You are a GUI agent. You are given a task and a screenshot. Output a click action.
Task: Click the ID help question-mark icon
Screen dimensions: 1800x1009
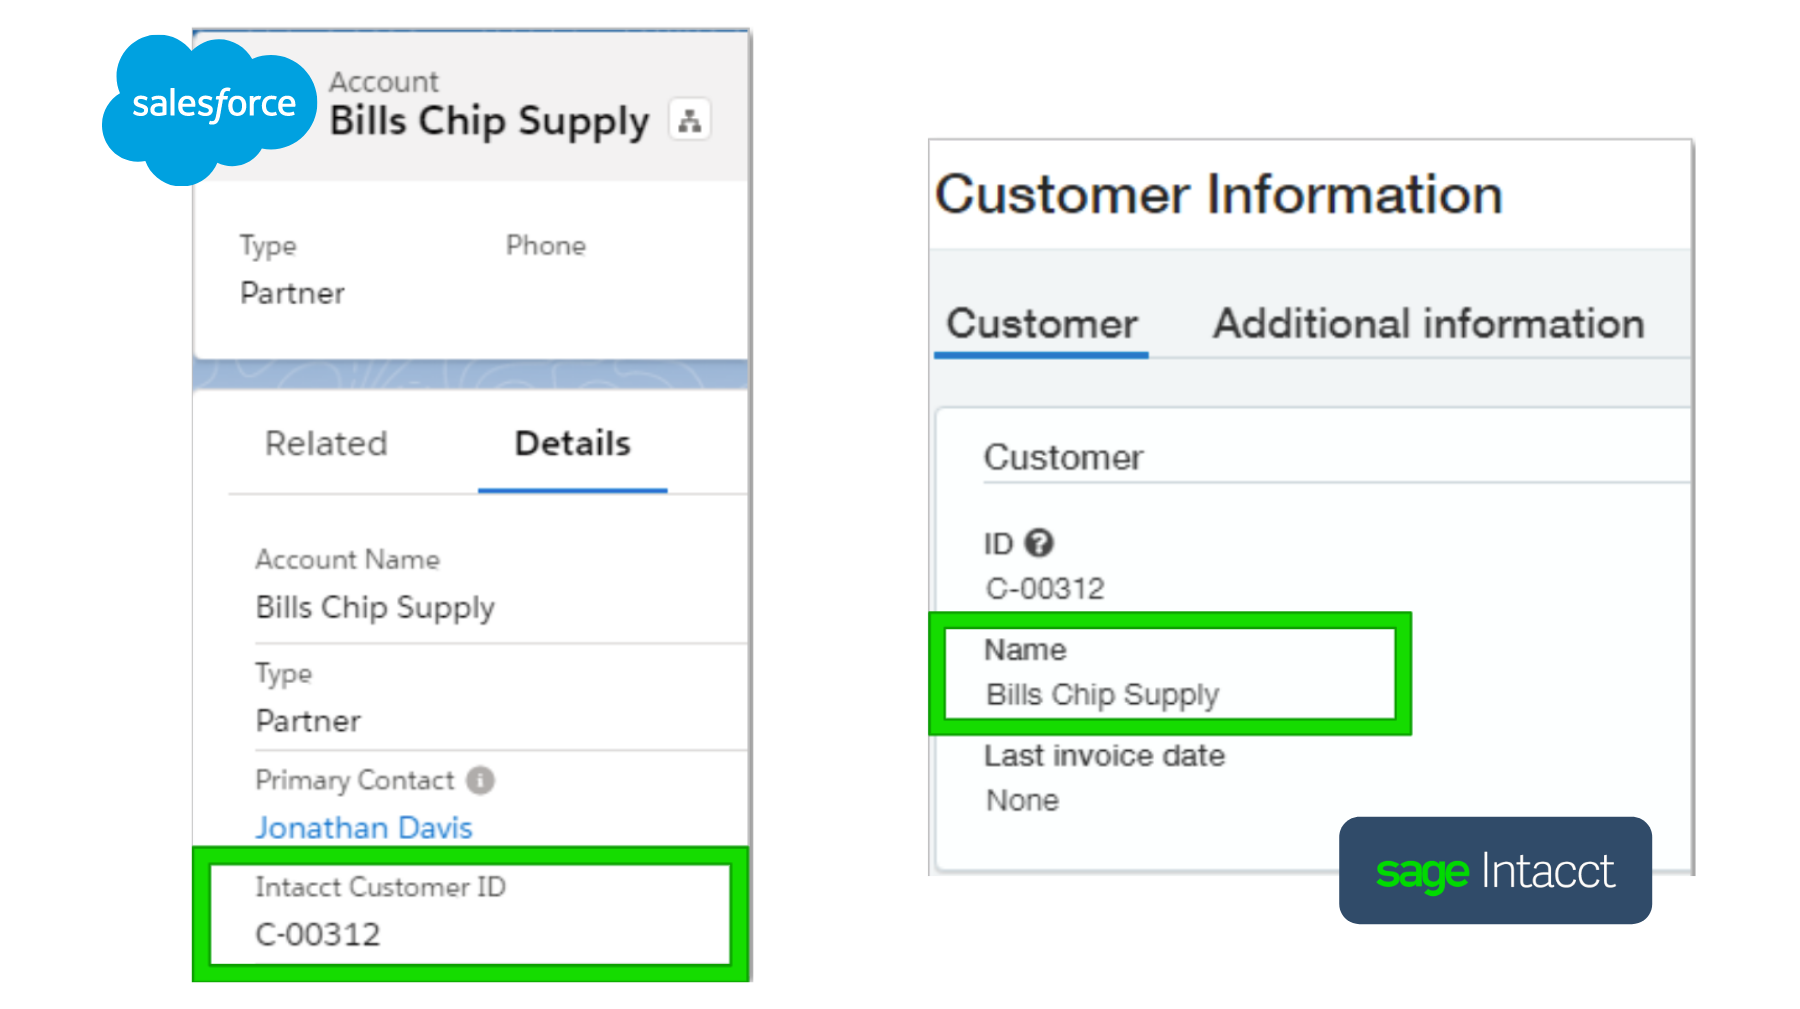click(x=1039, y=543)
